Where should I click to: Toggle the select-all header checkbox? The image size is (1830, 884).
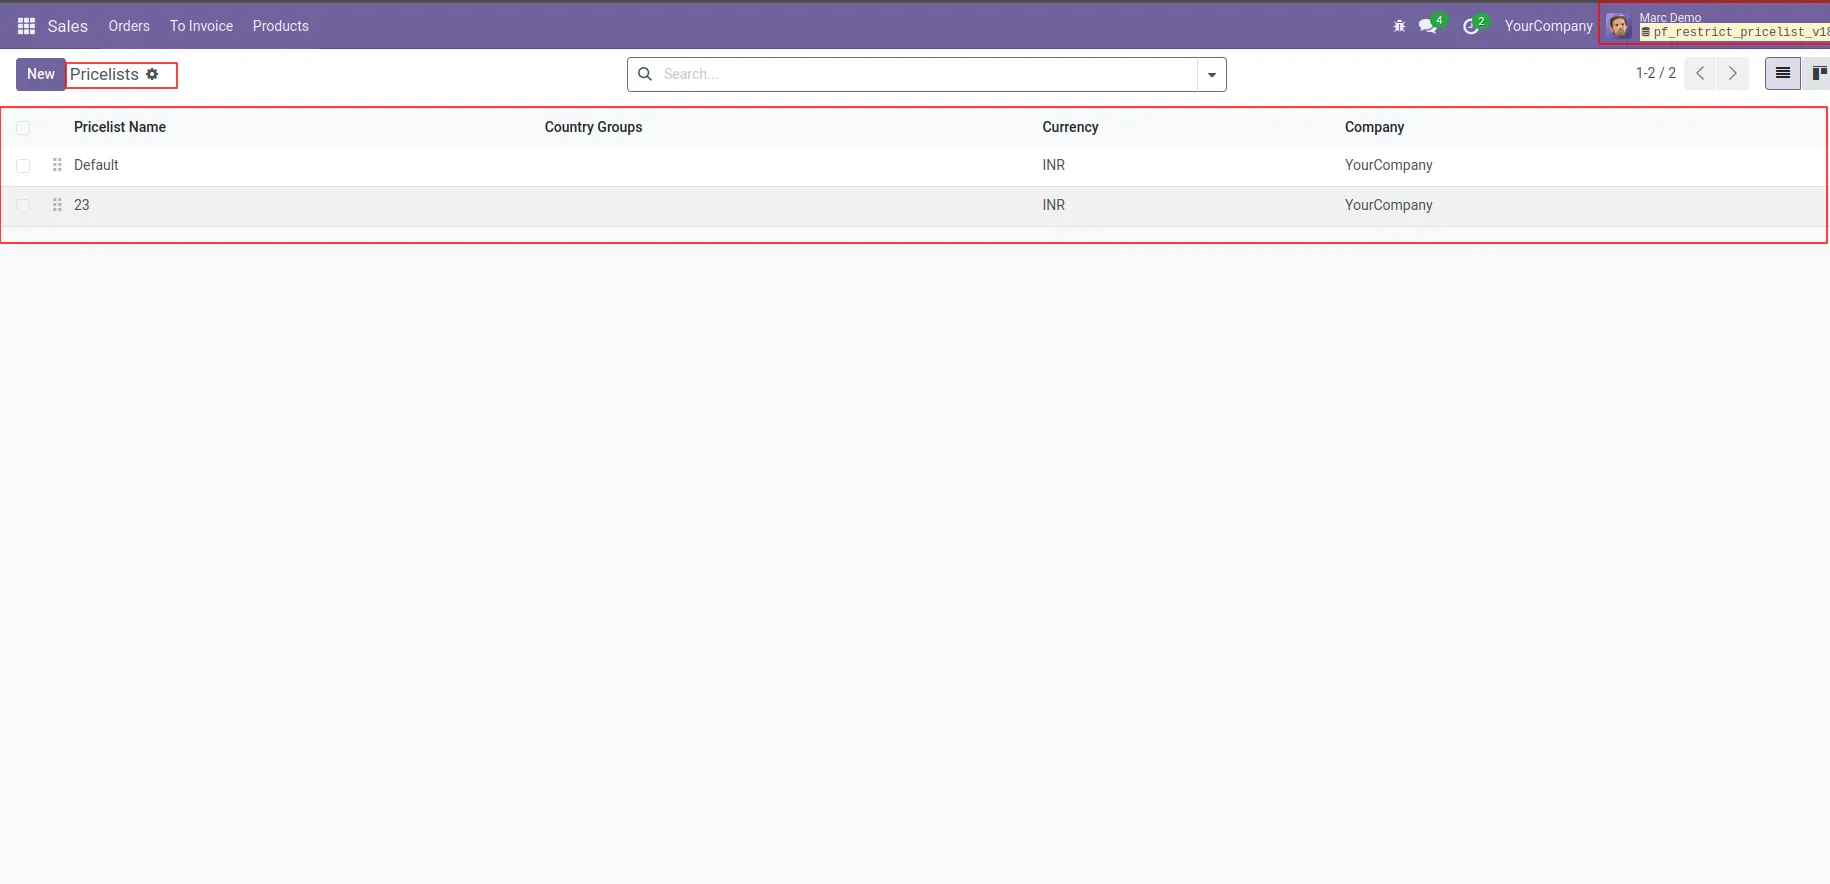pos(23,127)
